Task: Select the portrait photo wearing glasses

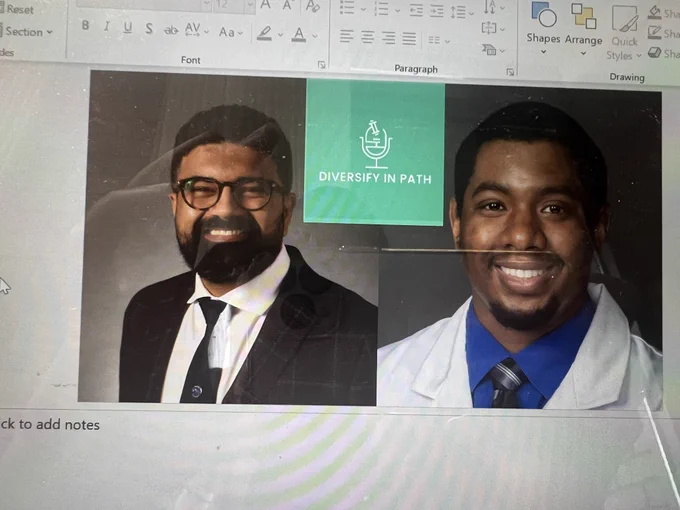Action: click(x=228, y=238)
